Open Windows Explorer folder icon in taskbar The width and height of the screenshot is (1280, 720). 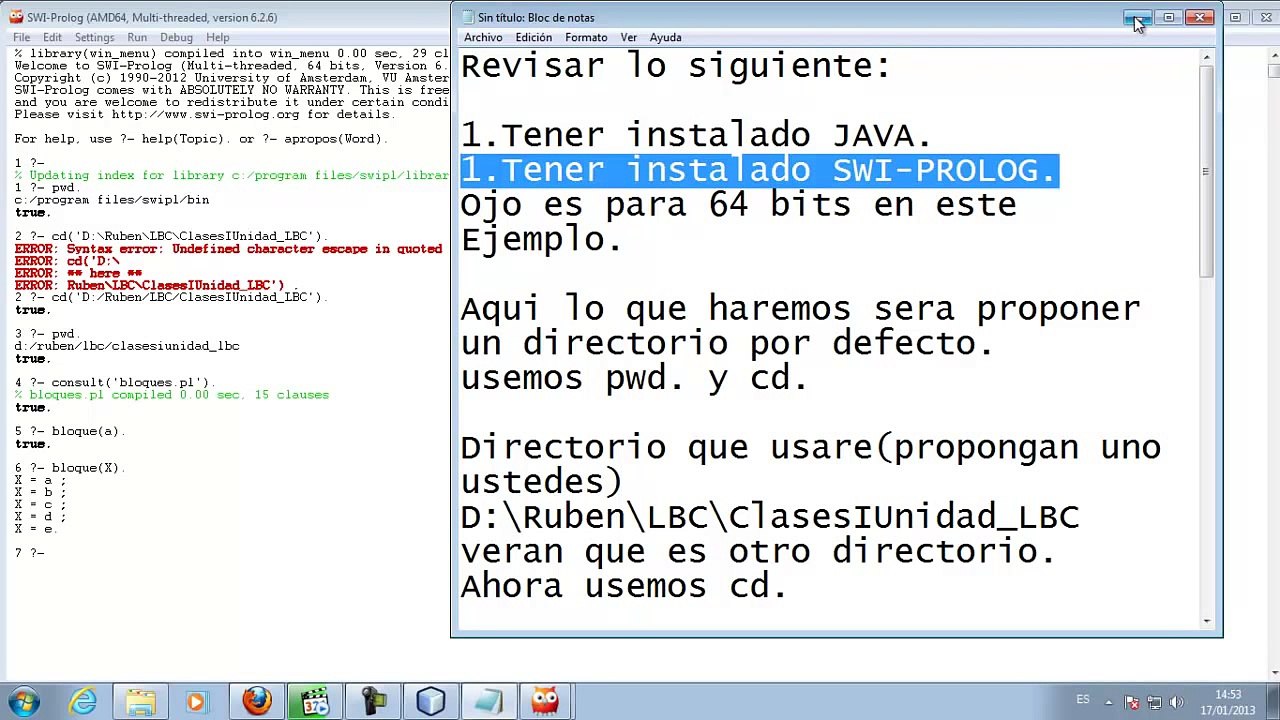click(141, 702)
